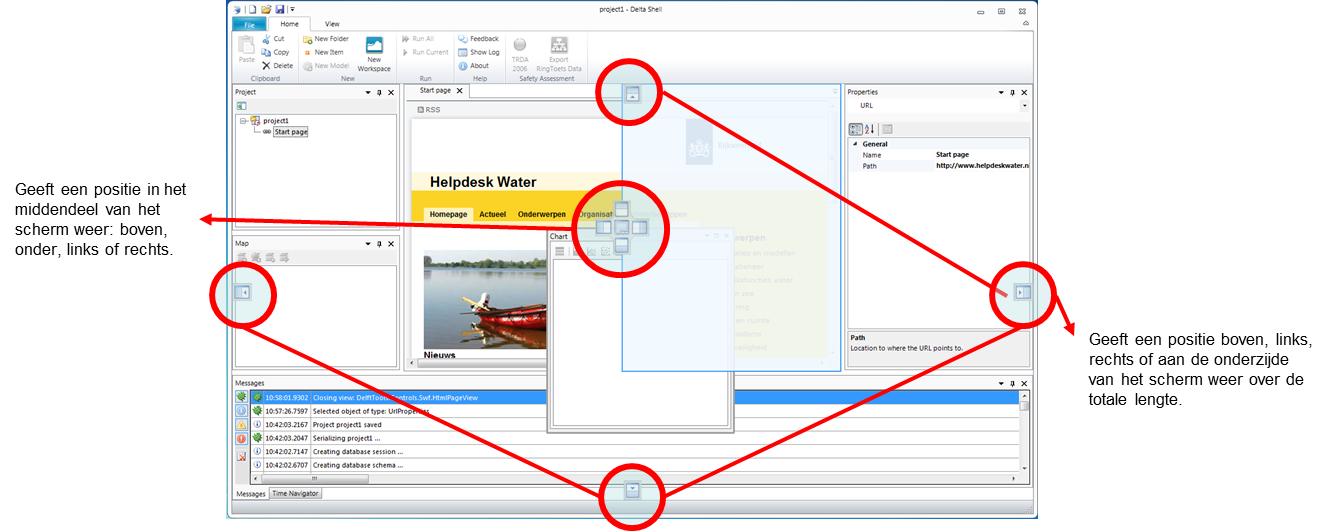Select the Start page item in project tree
The image size is (1333, 531).
click(x=291, y=132)
